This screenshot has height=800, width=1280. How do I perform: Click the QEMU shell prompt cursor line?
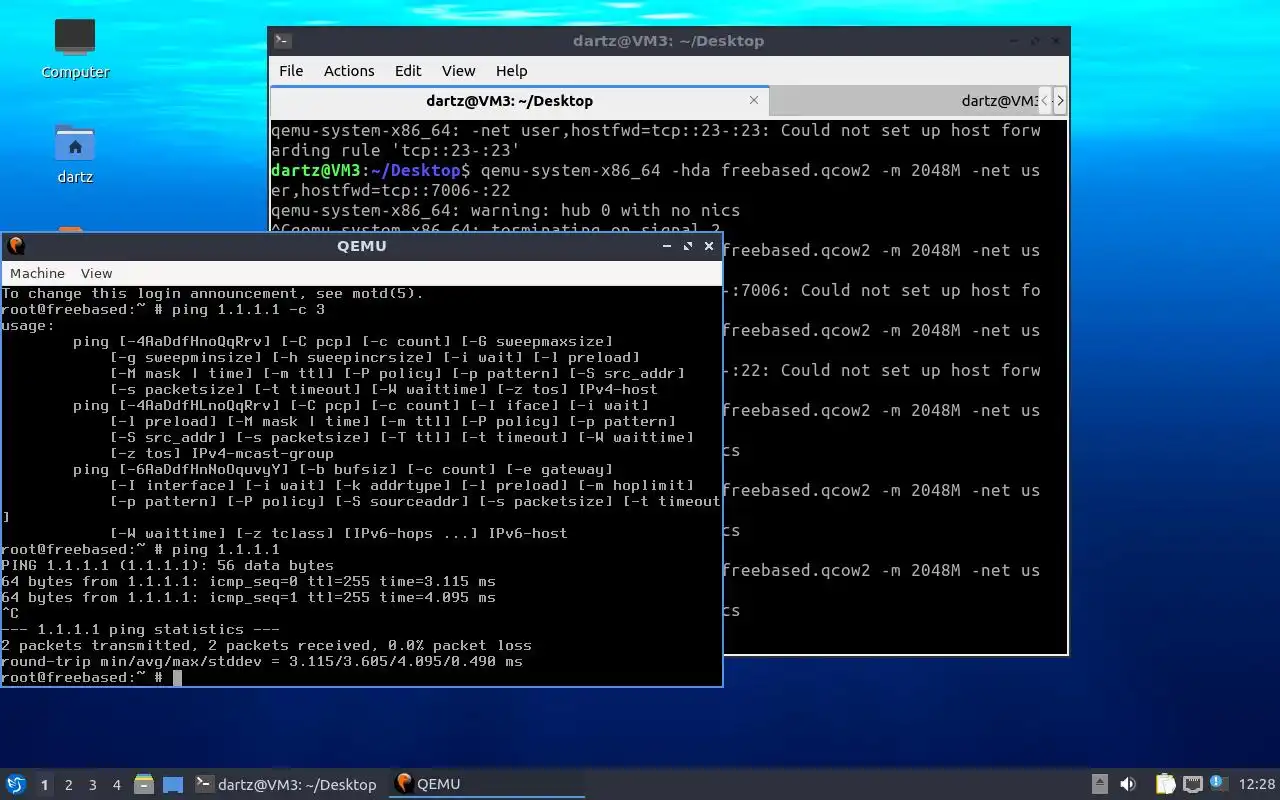92,678
